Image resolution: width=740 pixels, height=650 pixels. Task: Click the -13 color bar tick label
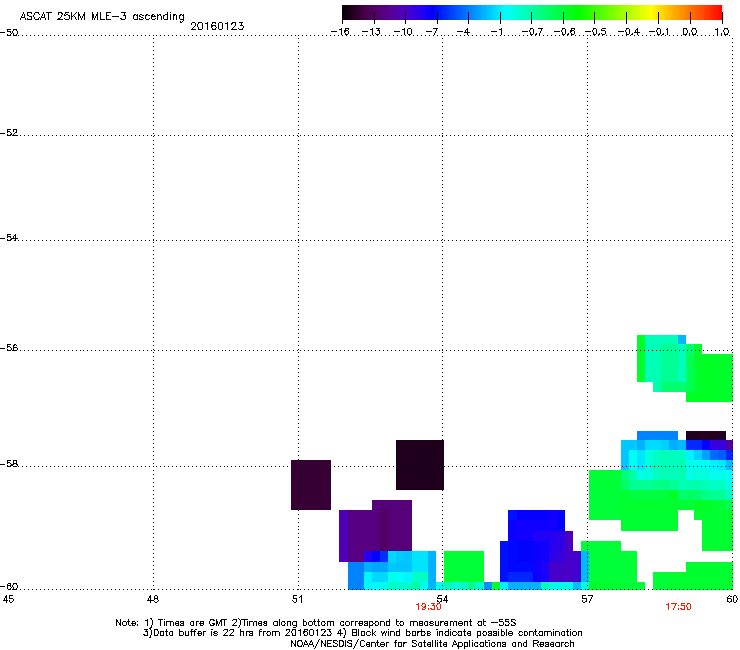pos(371,32)
